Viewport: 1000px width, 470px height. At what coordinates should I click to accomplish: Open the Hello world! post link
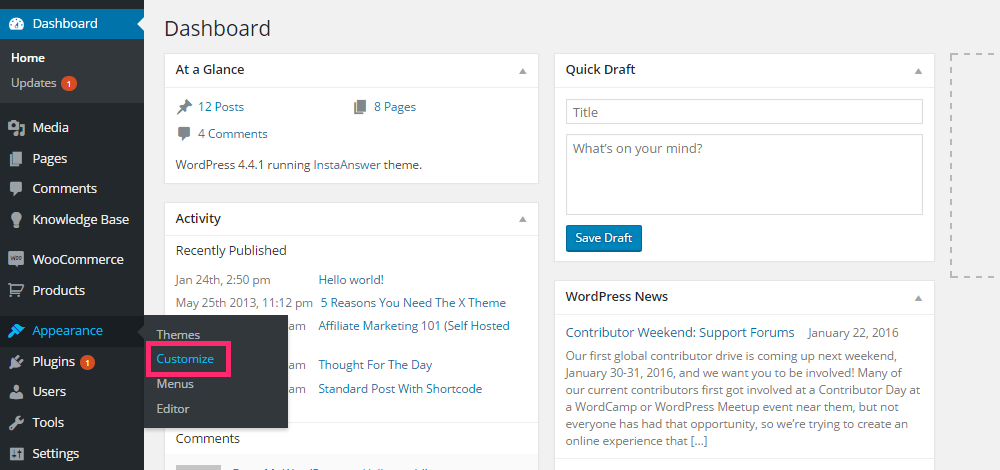click(x=351, y=280)
